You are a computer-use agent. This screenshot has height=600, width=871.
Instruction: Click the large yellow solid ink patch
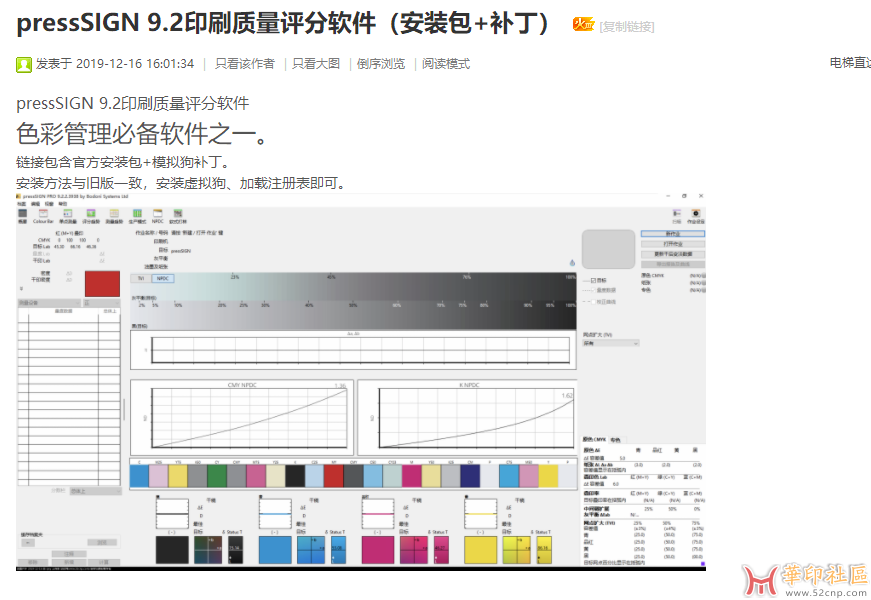click(x=480, y=550)
